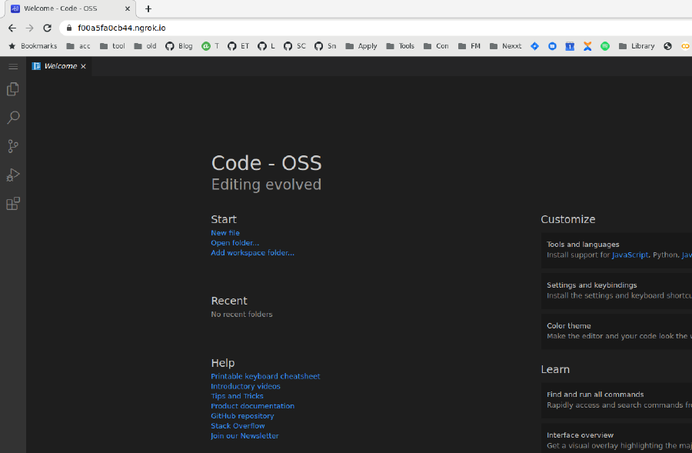This screenshot has width=692, height=453.
Task: Open the Apply bookmarks folder
Action: (x=361, y=46)
